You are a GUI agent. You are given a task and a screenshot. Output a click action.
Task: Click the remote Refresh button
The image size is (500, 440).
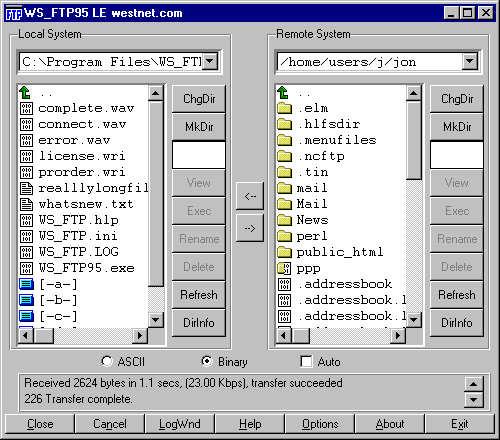click(x=457, y=295)
